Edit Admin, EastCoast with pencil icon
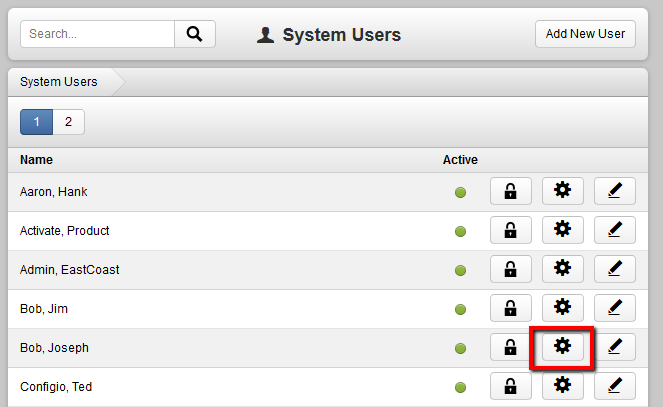Image resolution: width=663 pixels, height=407 pixels. coord(615,269)
